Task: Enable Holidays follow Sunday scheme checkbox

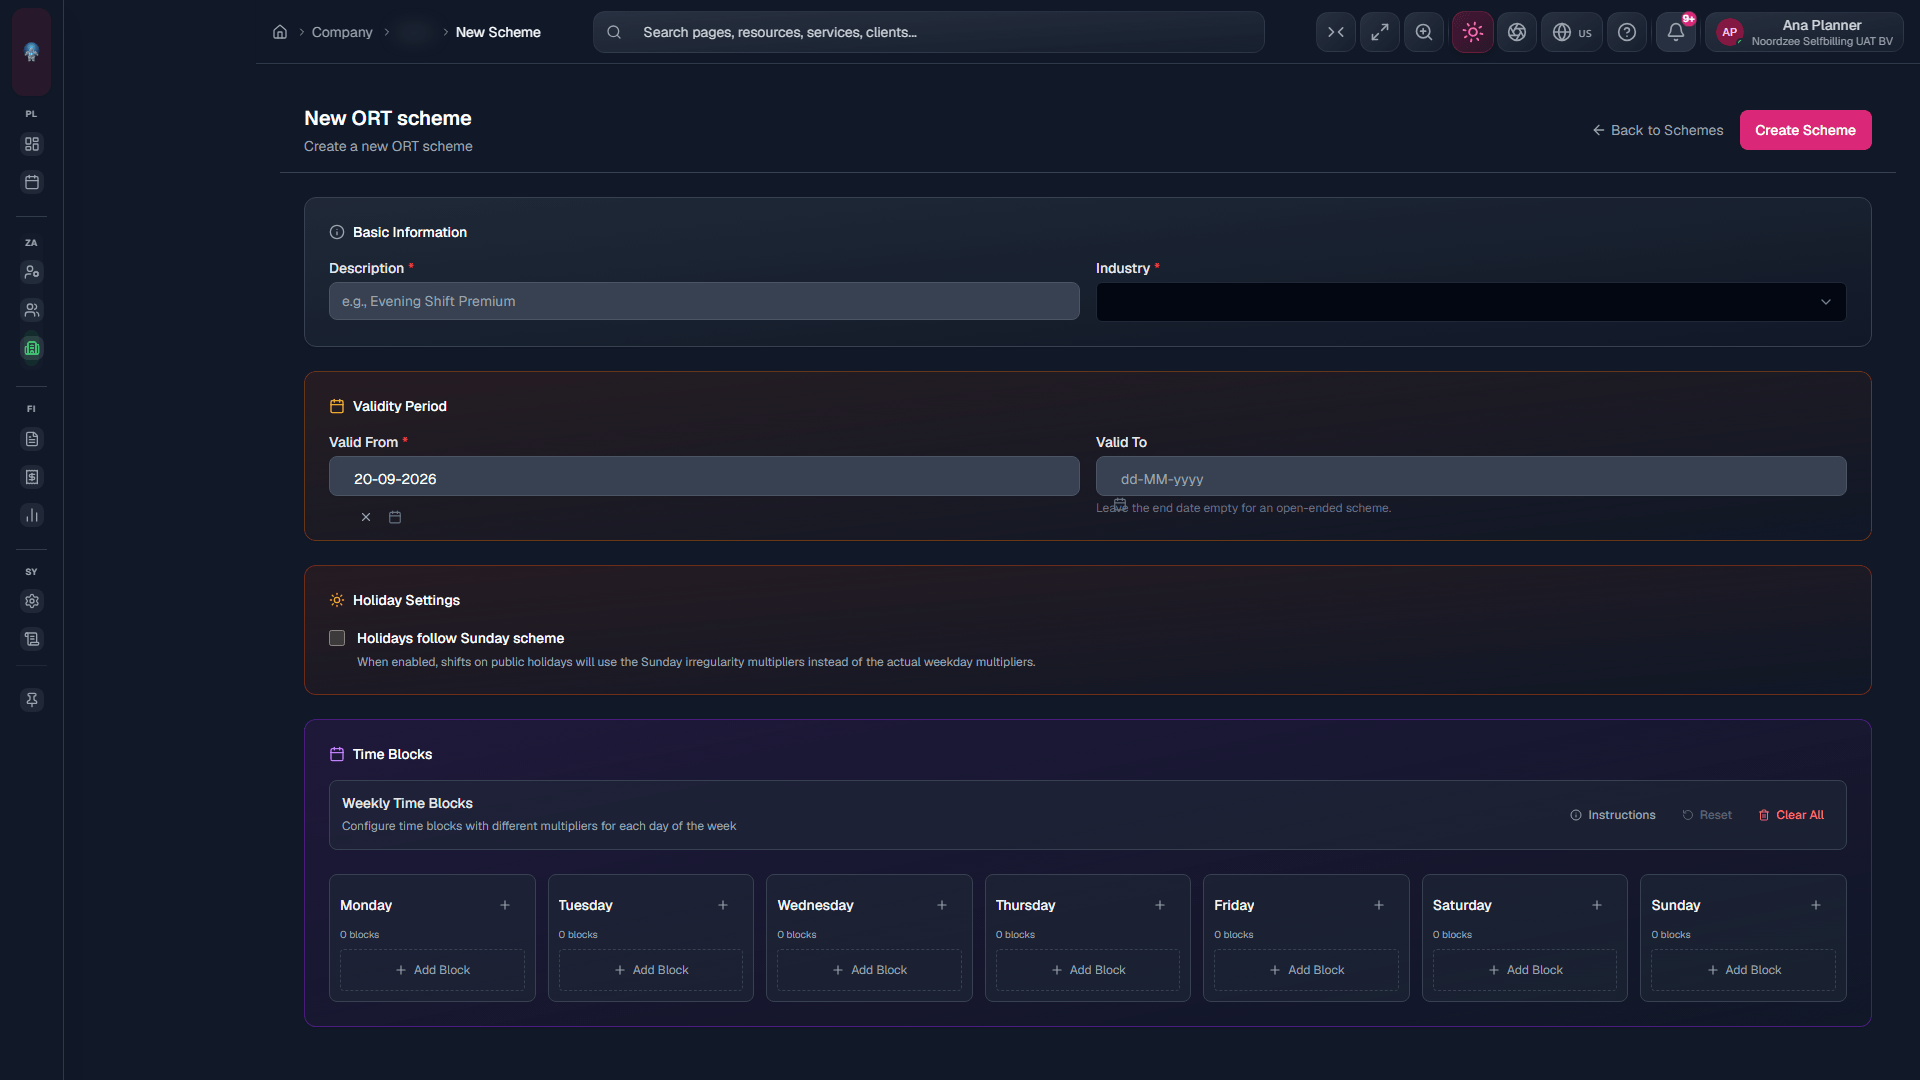Action: click(x=337, y=638)
